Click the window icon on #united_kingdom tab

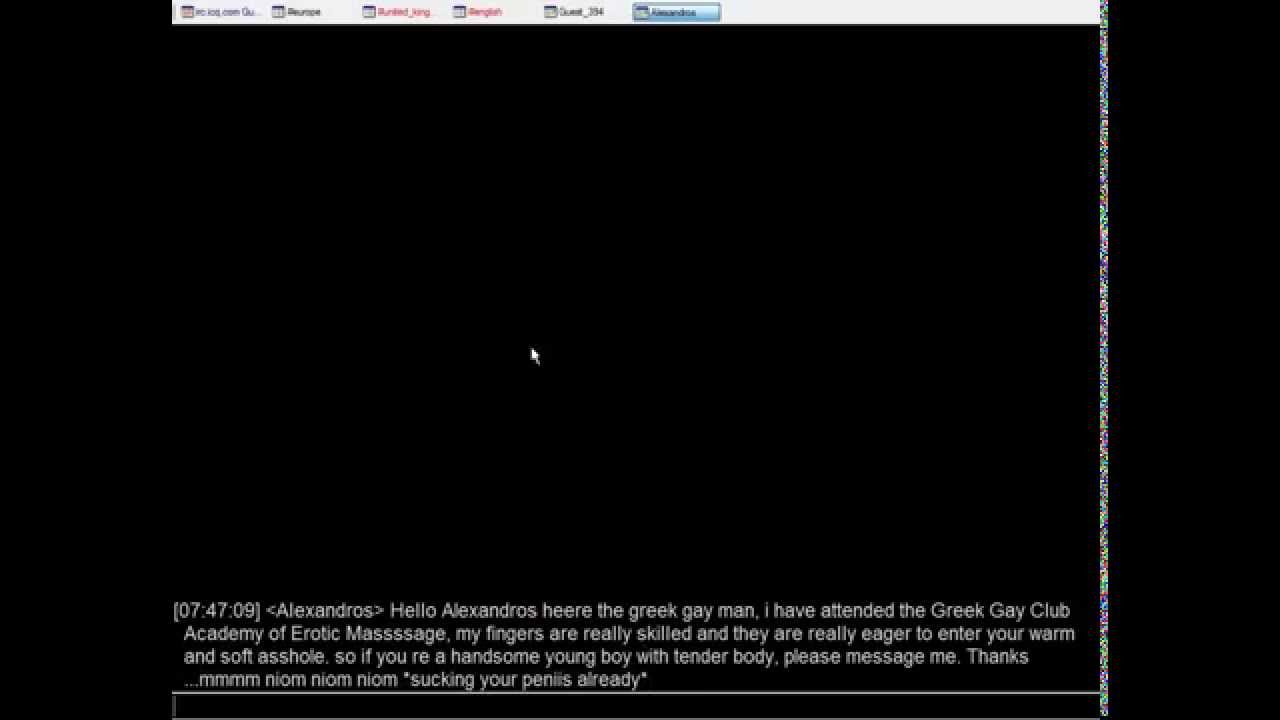369,12
